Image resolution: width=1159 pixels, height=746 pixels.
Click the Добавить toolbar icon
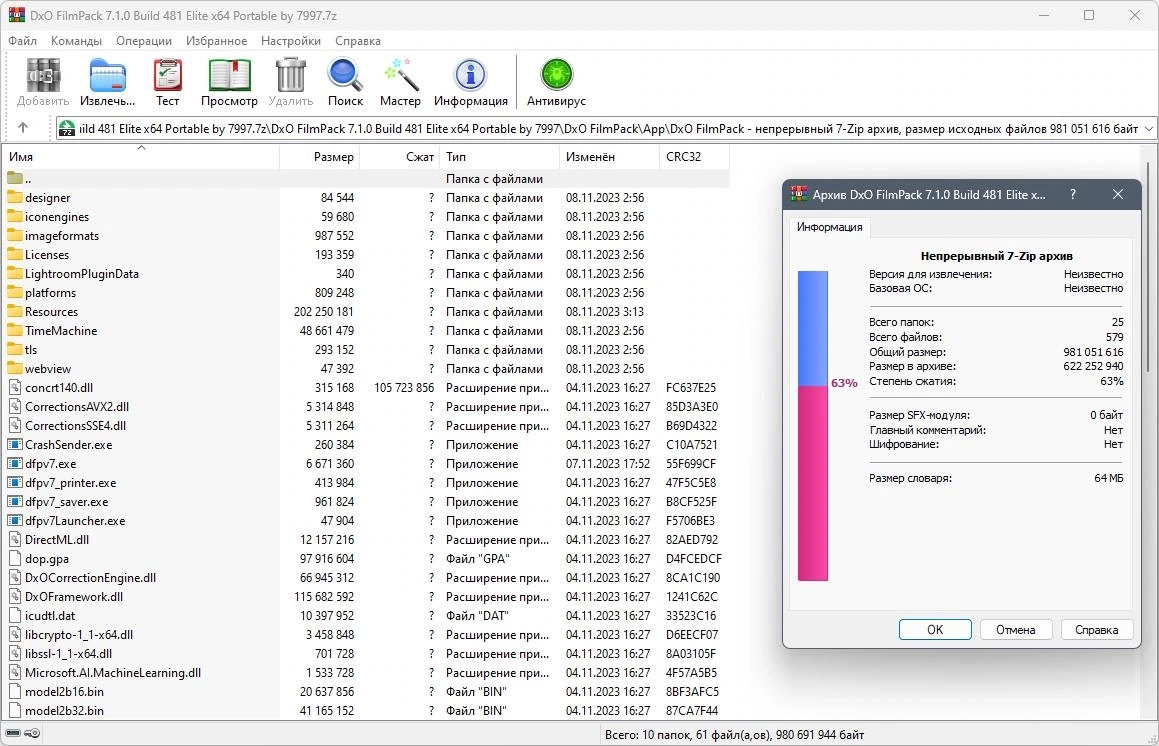43,75
